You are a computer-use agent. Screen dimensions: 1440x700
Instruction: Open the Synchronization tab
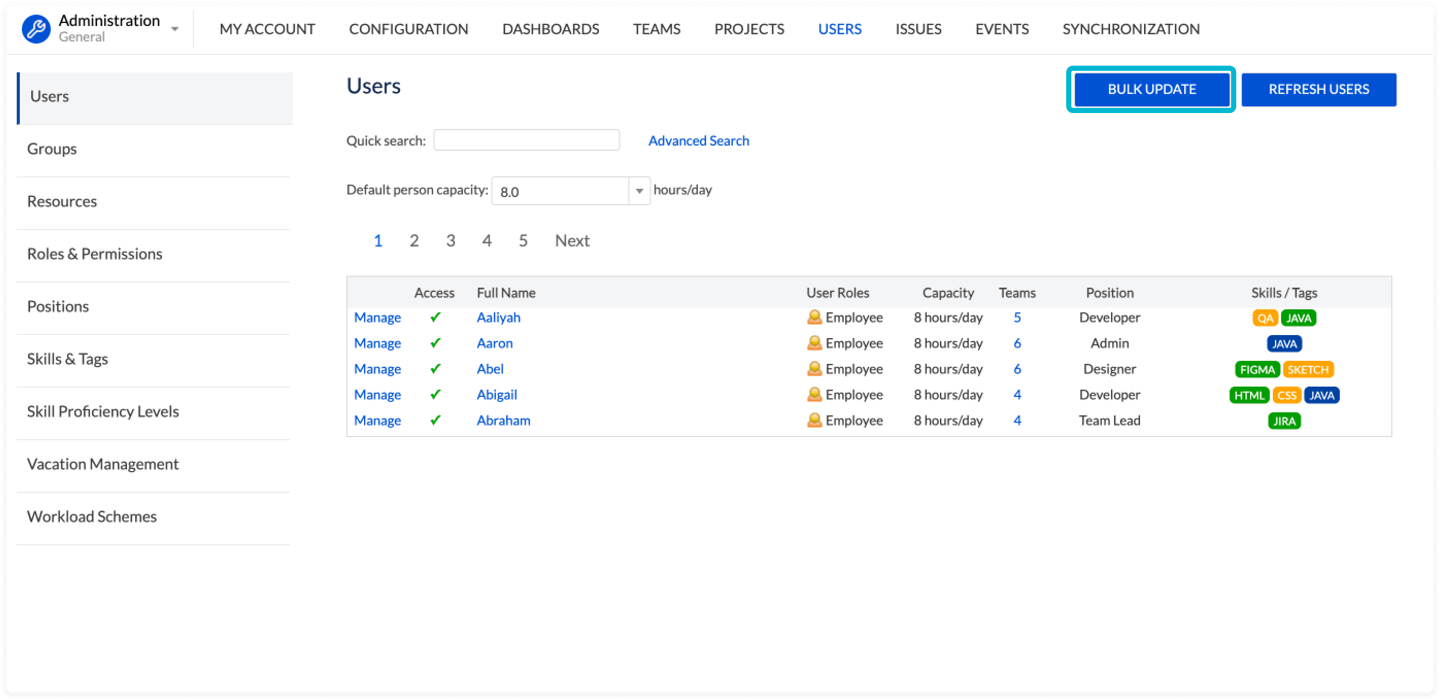click(1130, 29)
